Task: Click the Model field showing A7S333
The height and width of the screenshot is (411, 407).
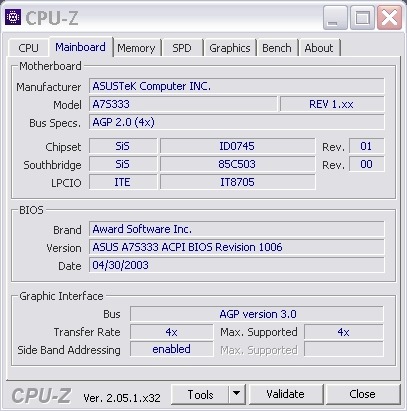Action: pyautogui.click(x=183, y=104)
